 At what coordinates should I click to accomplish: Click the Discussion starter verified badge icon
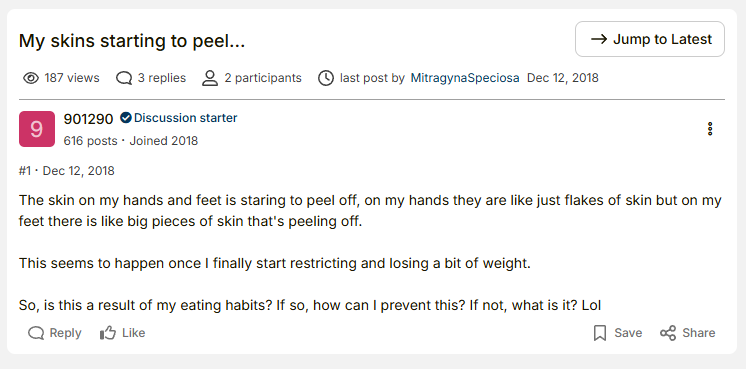coord(126,117)
